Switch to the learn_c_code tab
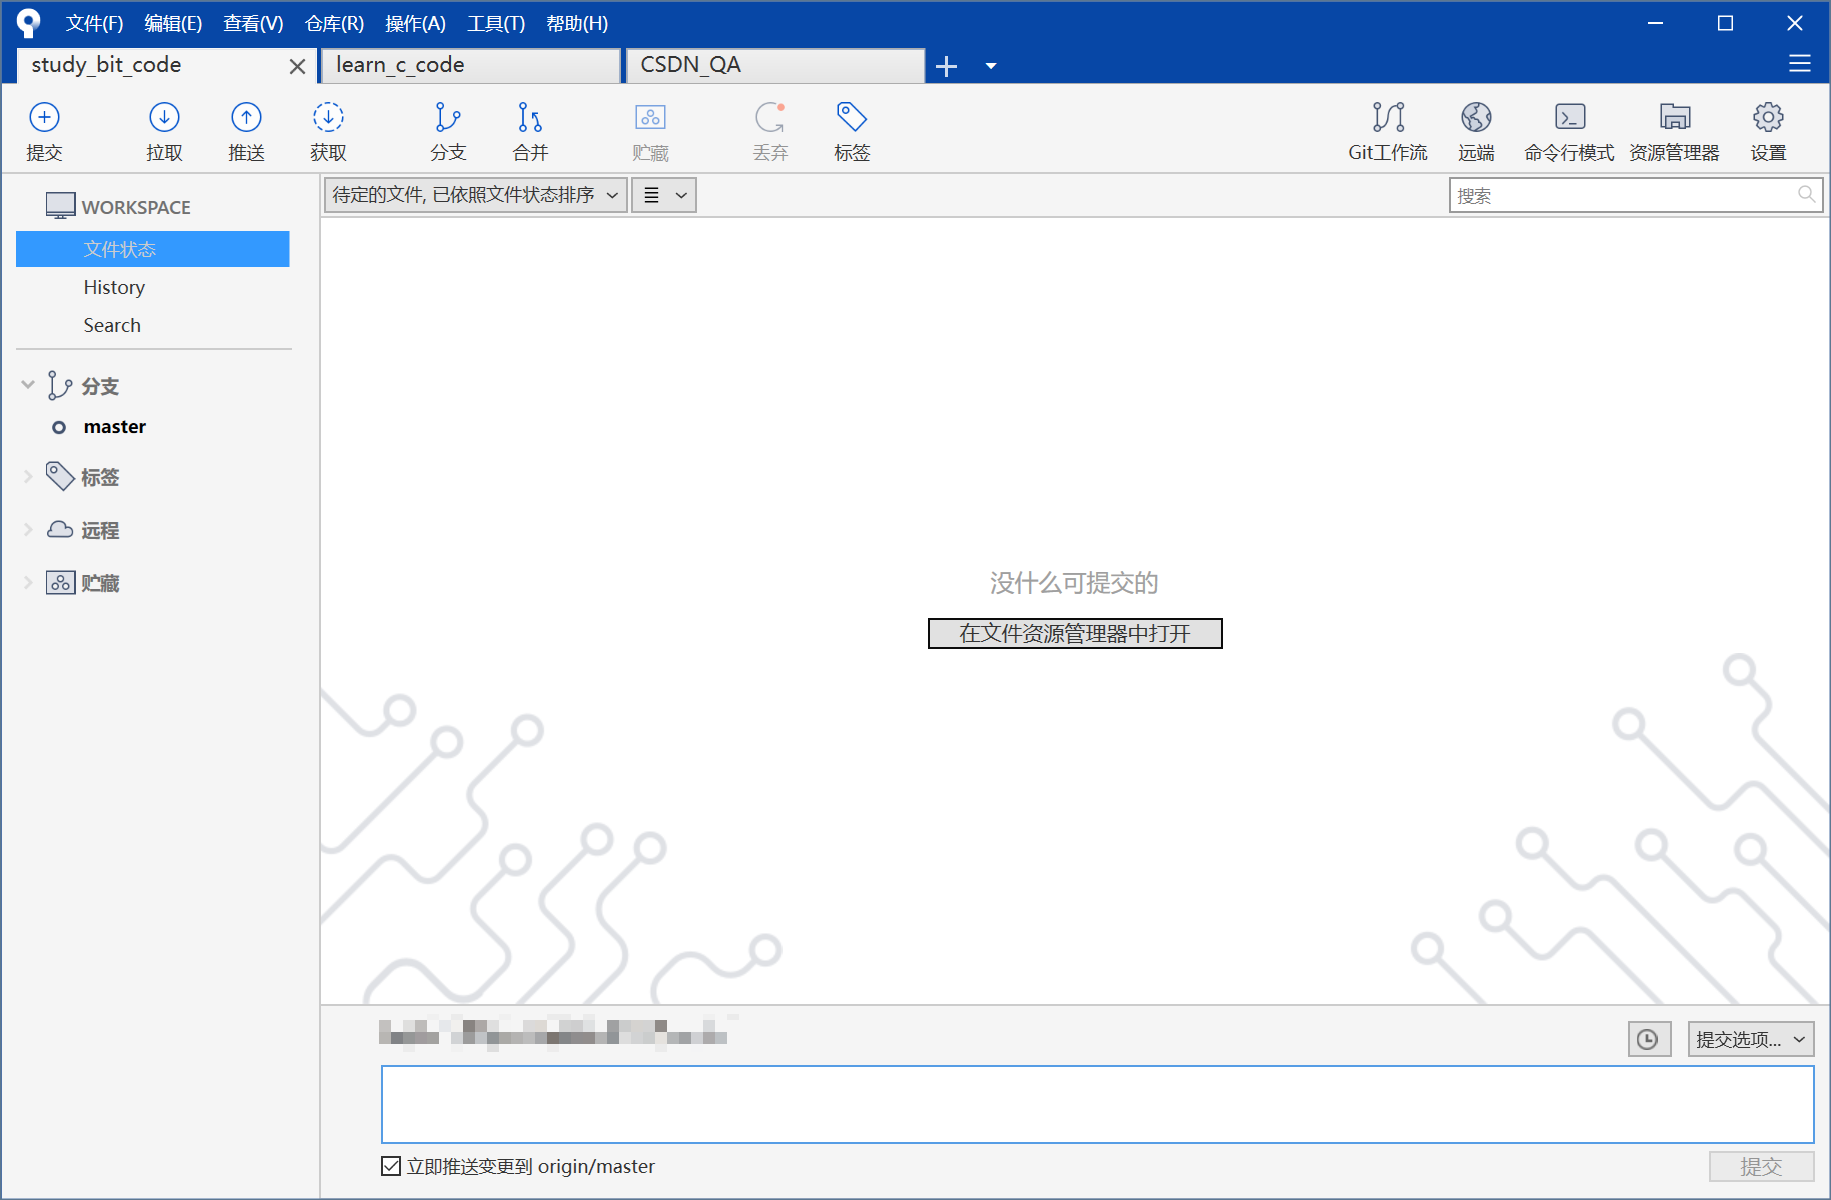Viewport: 1831px width, 1200px height. point(471,65)
